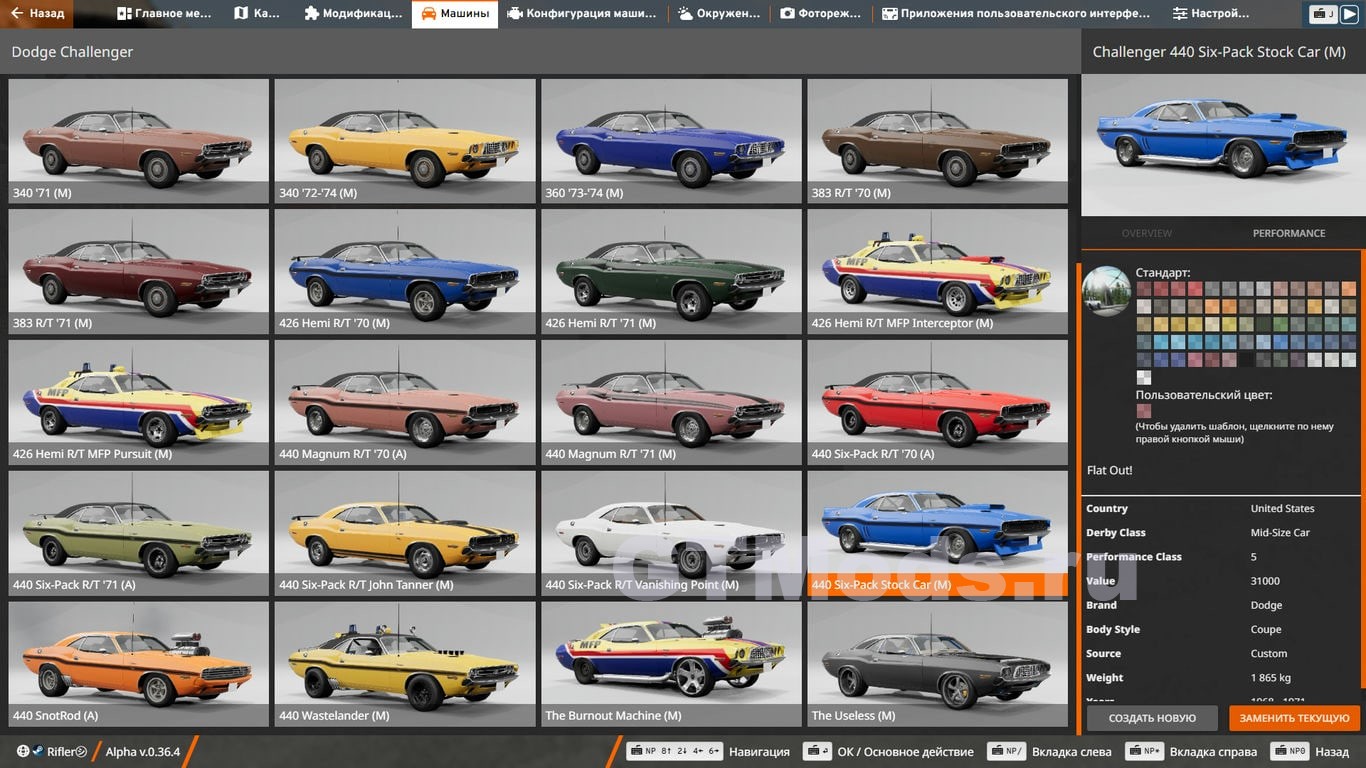Switch to the Фоторежим camera tab
Image resolution: width=1366 pixels, height=768 pixels.
click(x=820, y=14)
